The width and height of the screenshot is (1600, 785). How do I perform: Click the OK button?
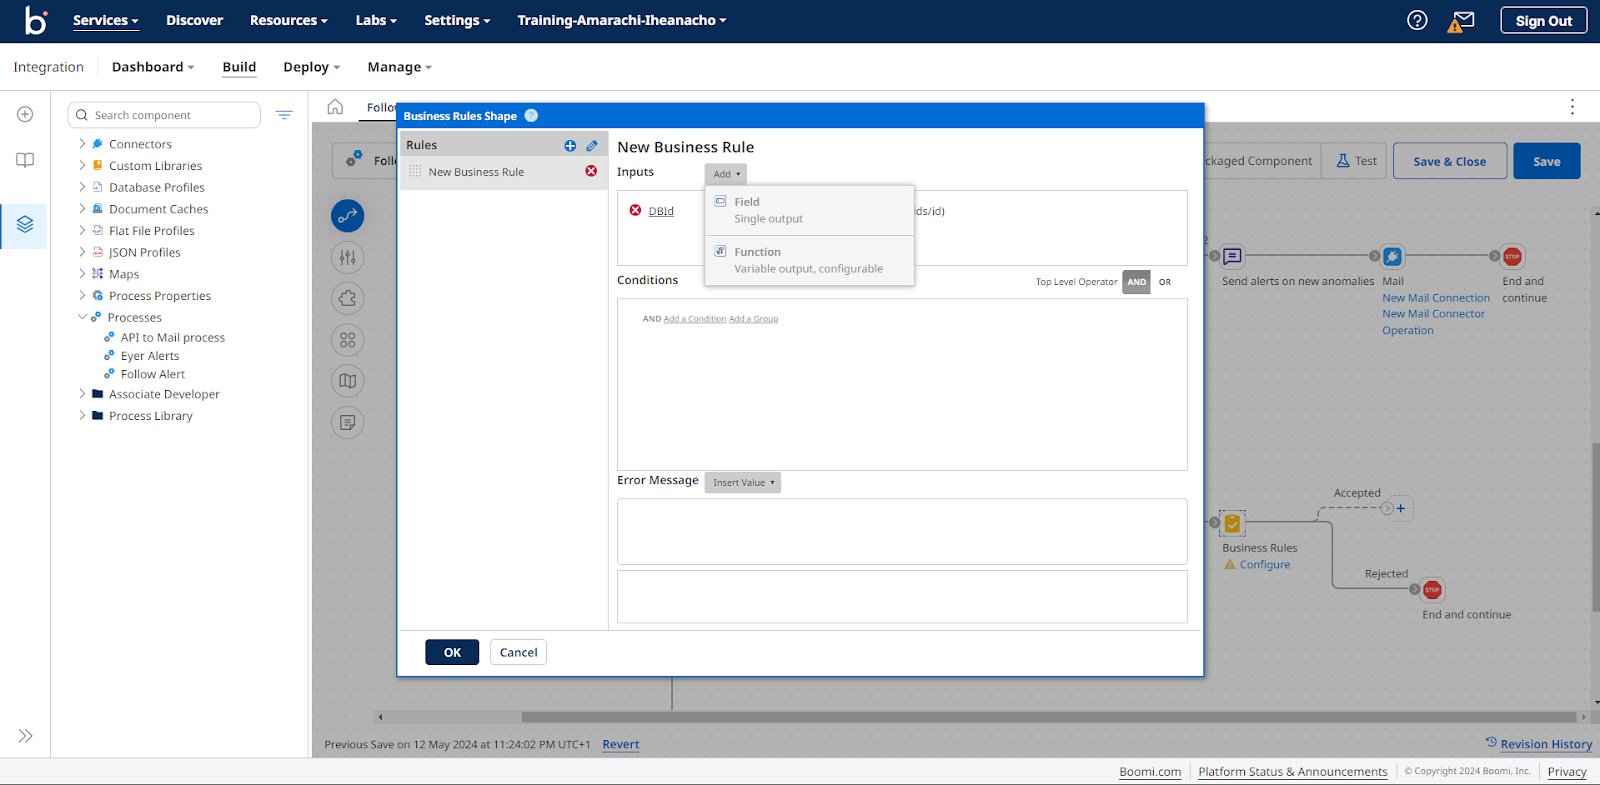[x=452, y=652]
